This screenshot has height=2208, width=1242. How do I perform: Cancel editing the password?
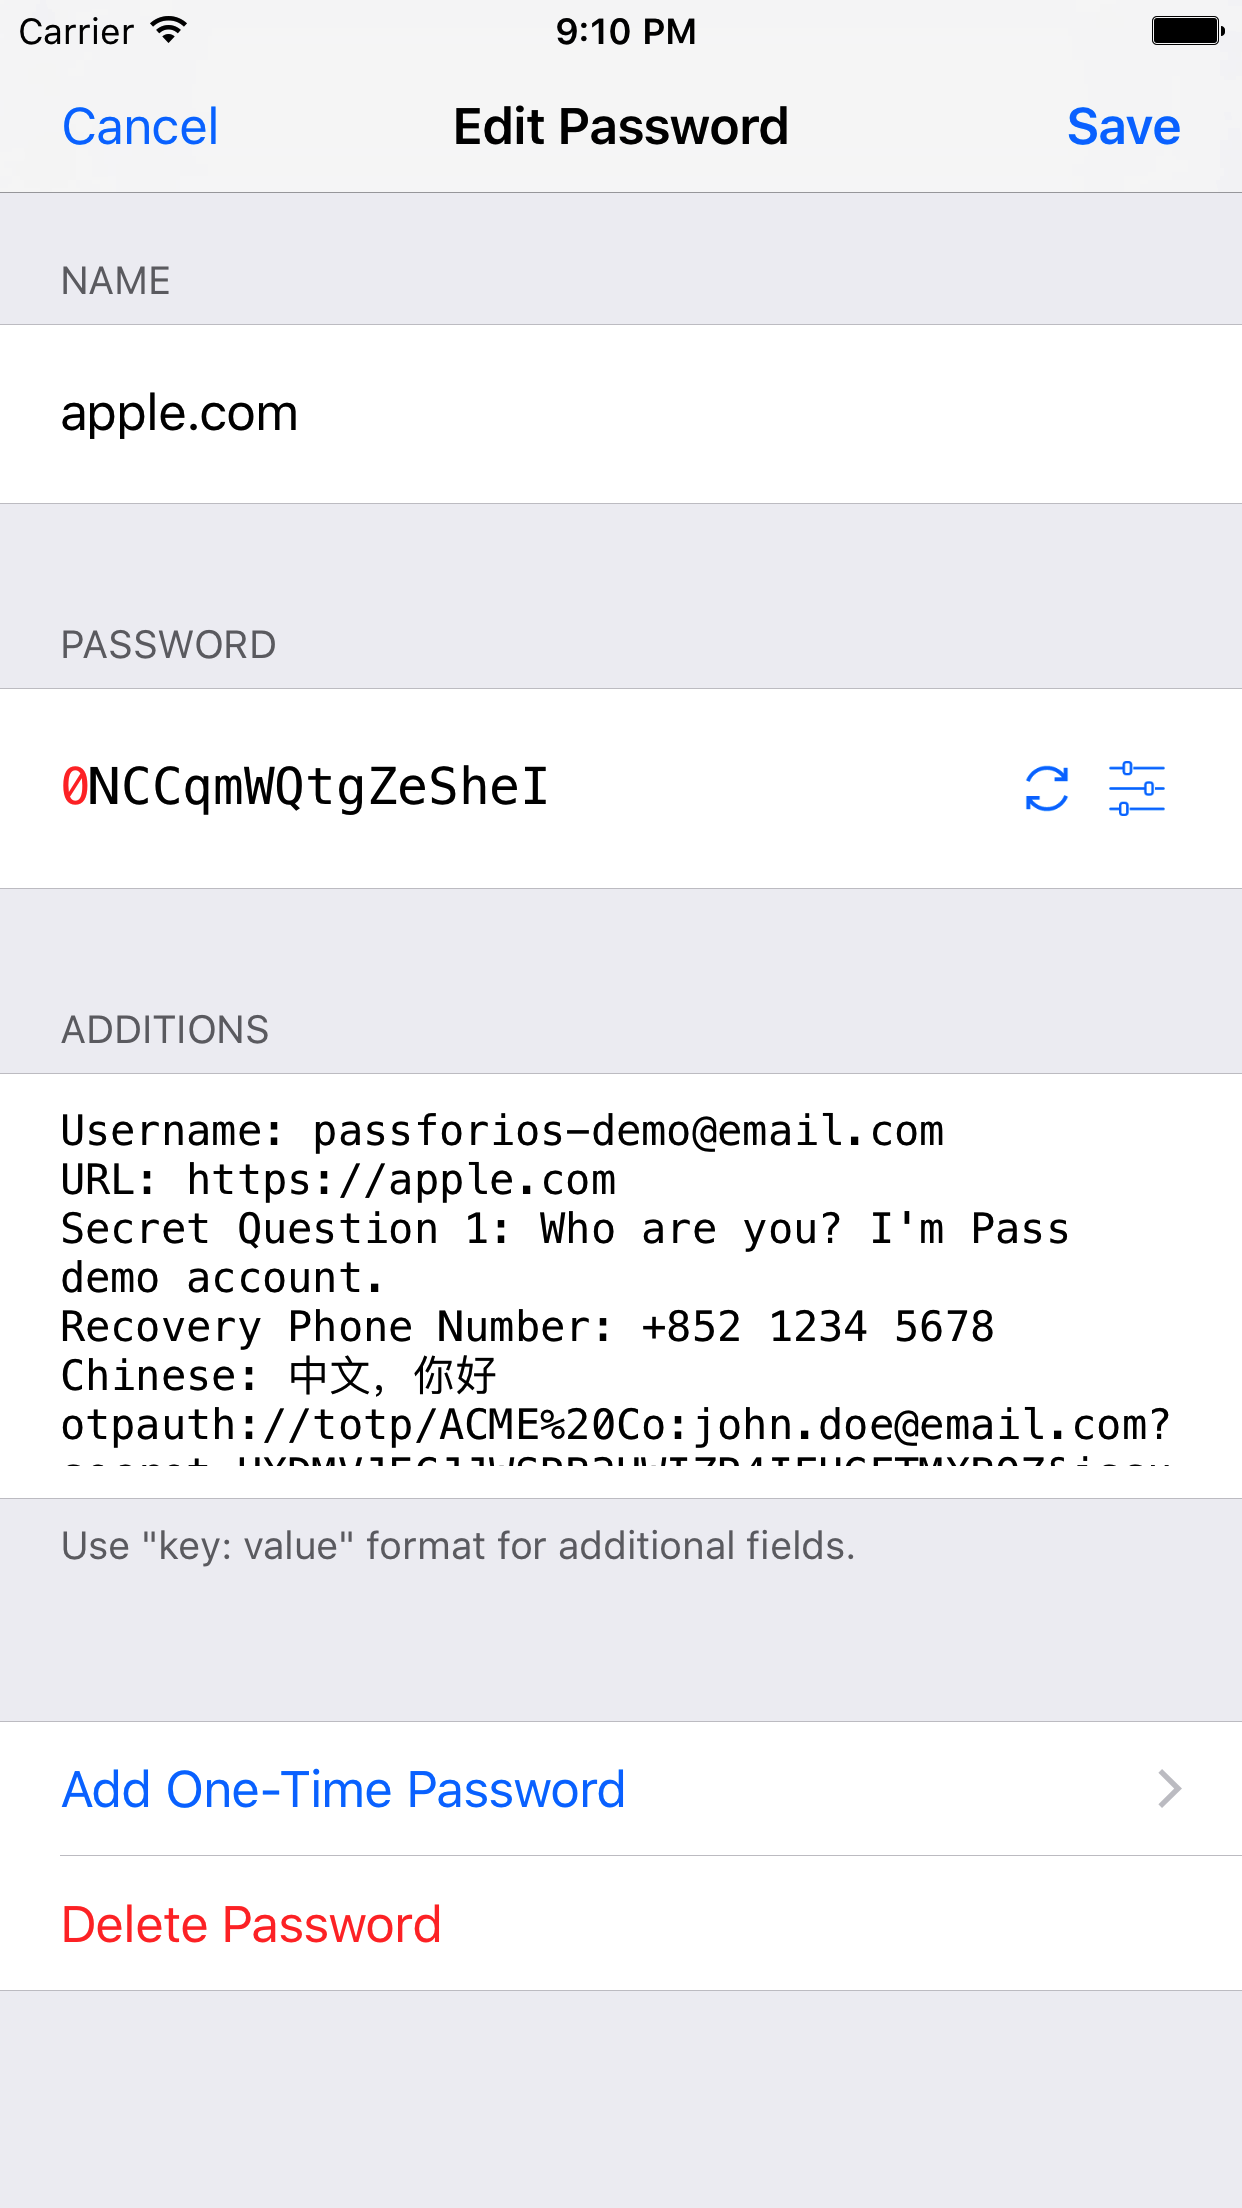(x=140, y=127)
